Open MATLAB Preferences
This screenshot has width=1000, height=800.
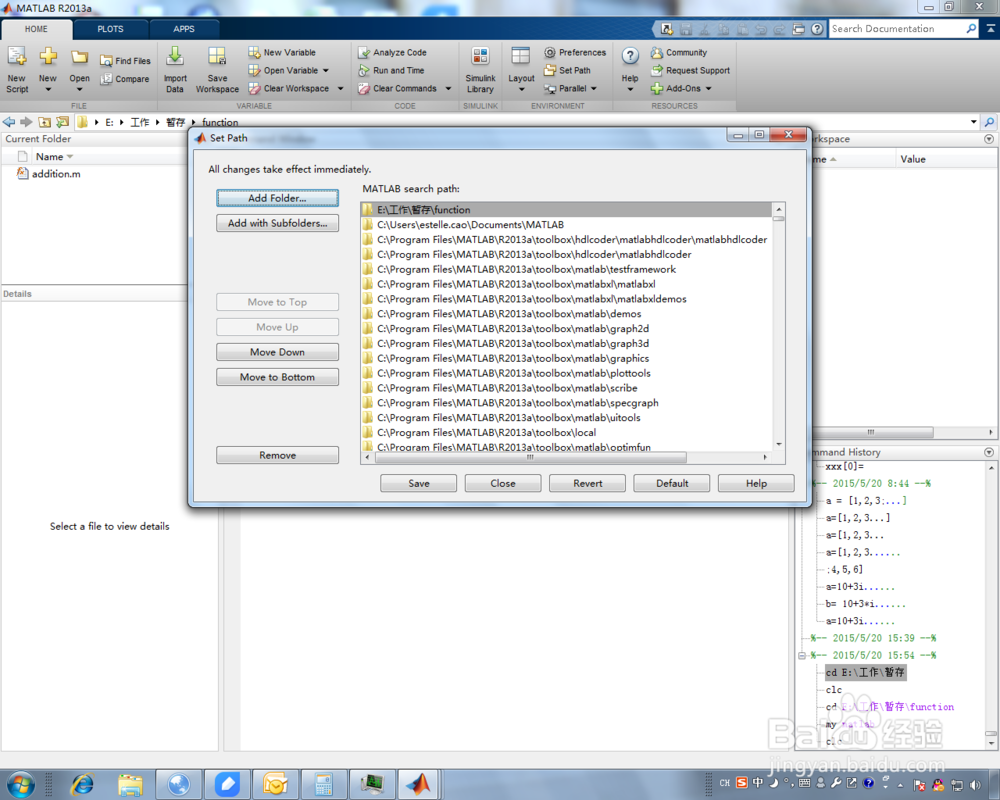coord(575,52)
